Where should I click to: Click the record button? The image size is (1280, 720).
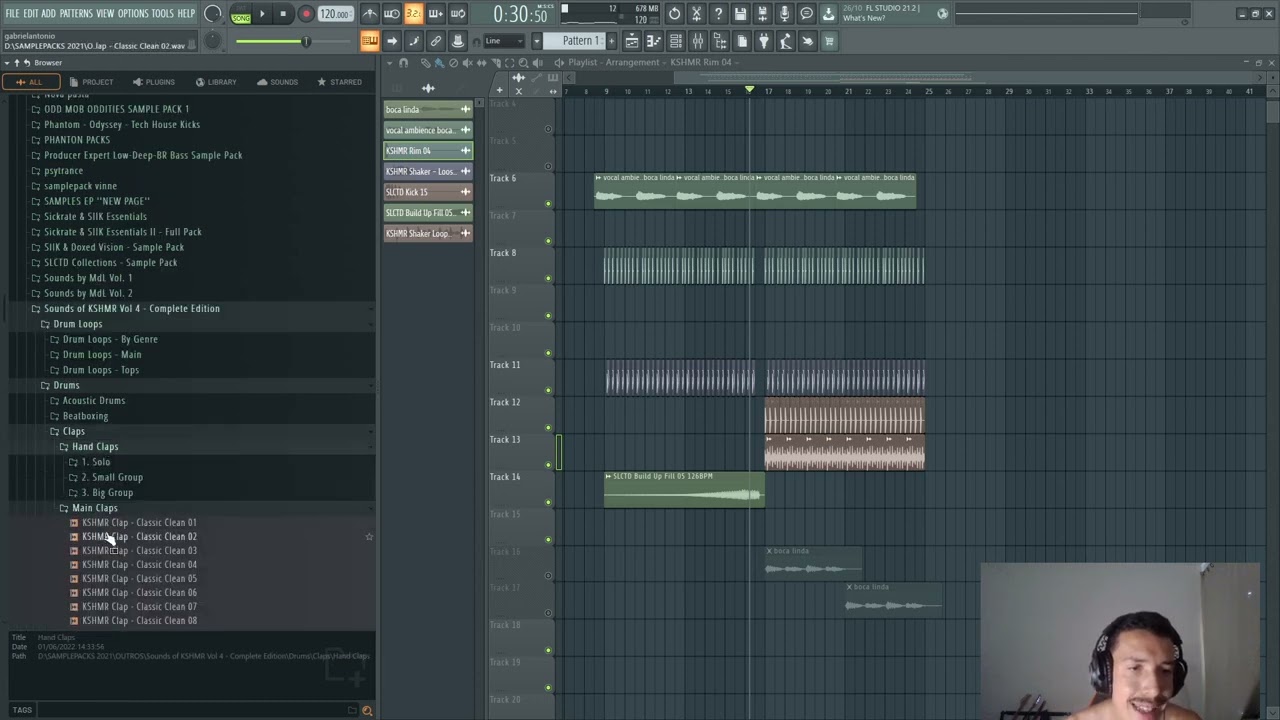pos(306,14)
